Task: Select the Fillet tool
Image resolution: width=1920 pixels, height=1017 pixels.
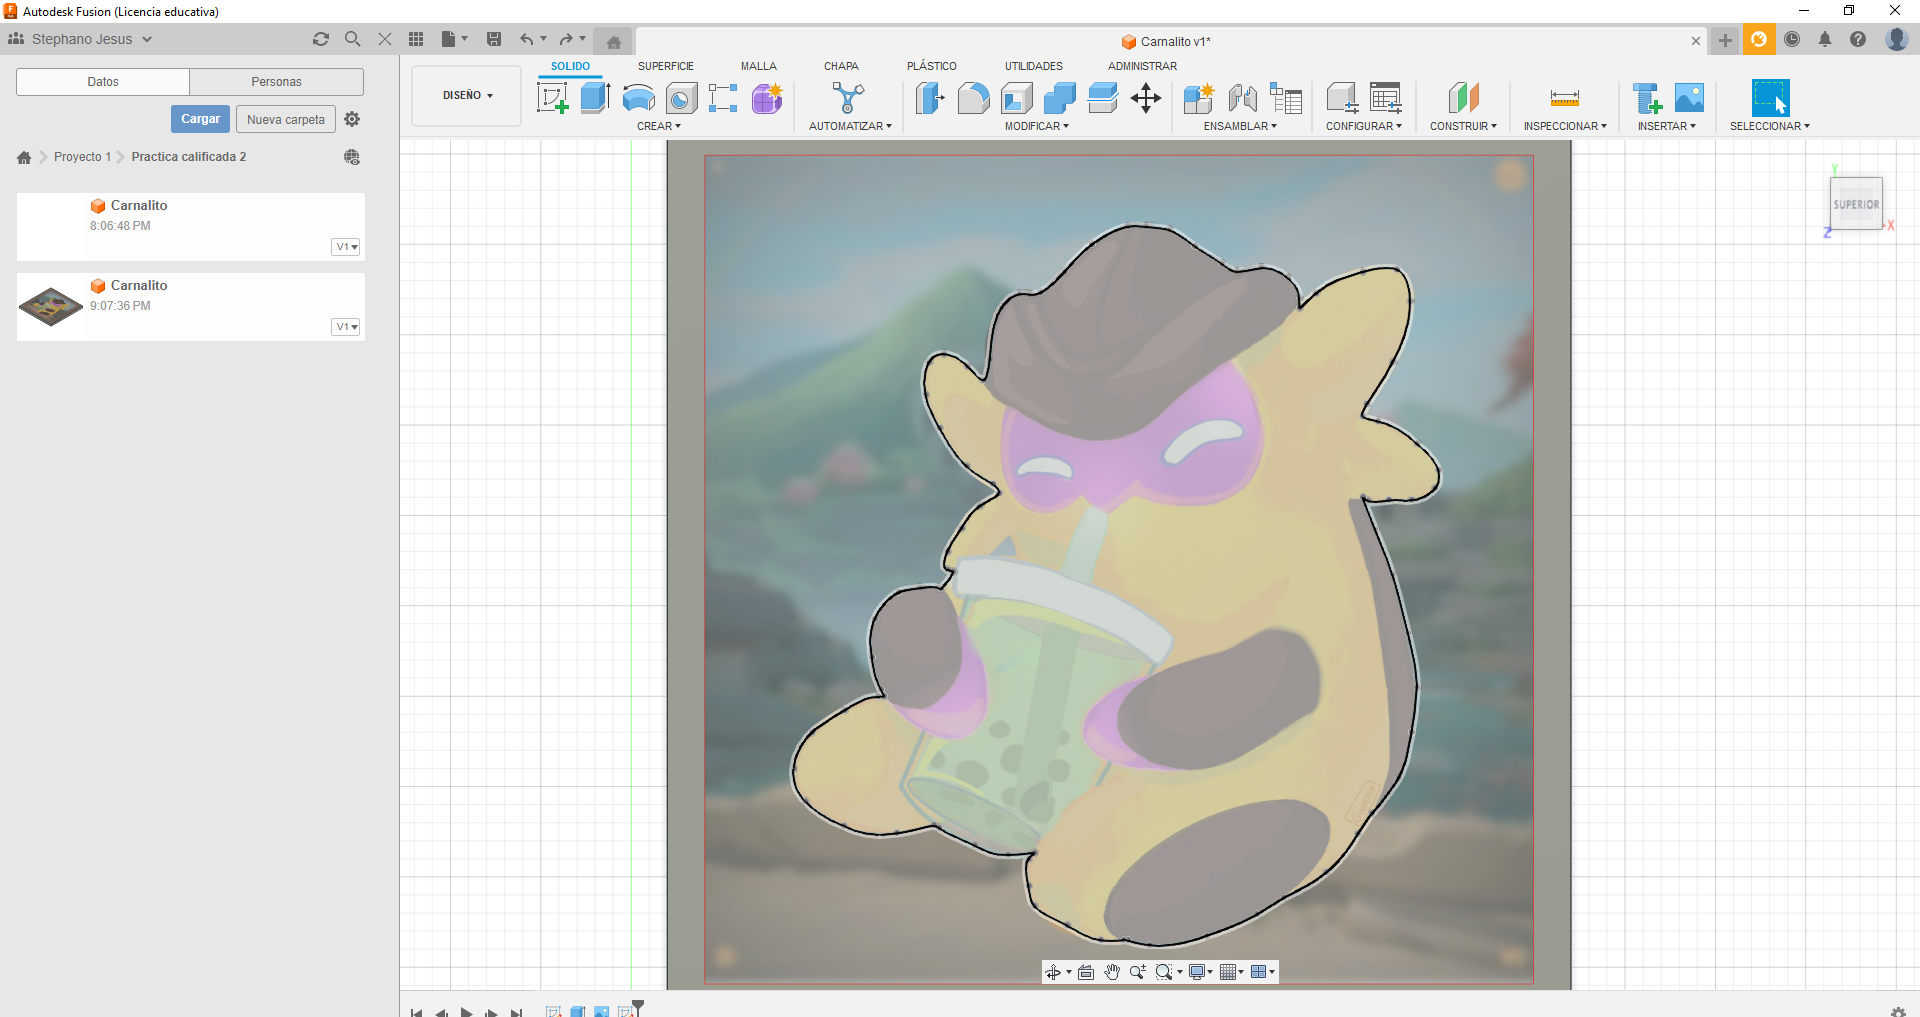Action: pyautogui.click(x=973, y=98)
